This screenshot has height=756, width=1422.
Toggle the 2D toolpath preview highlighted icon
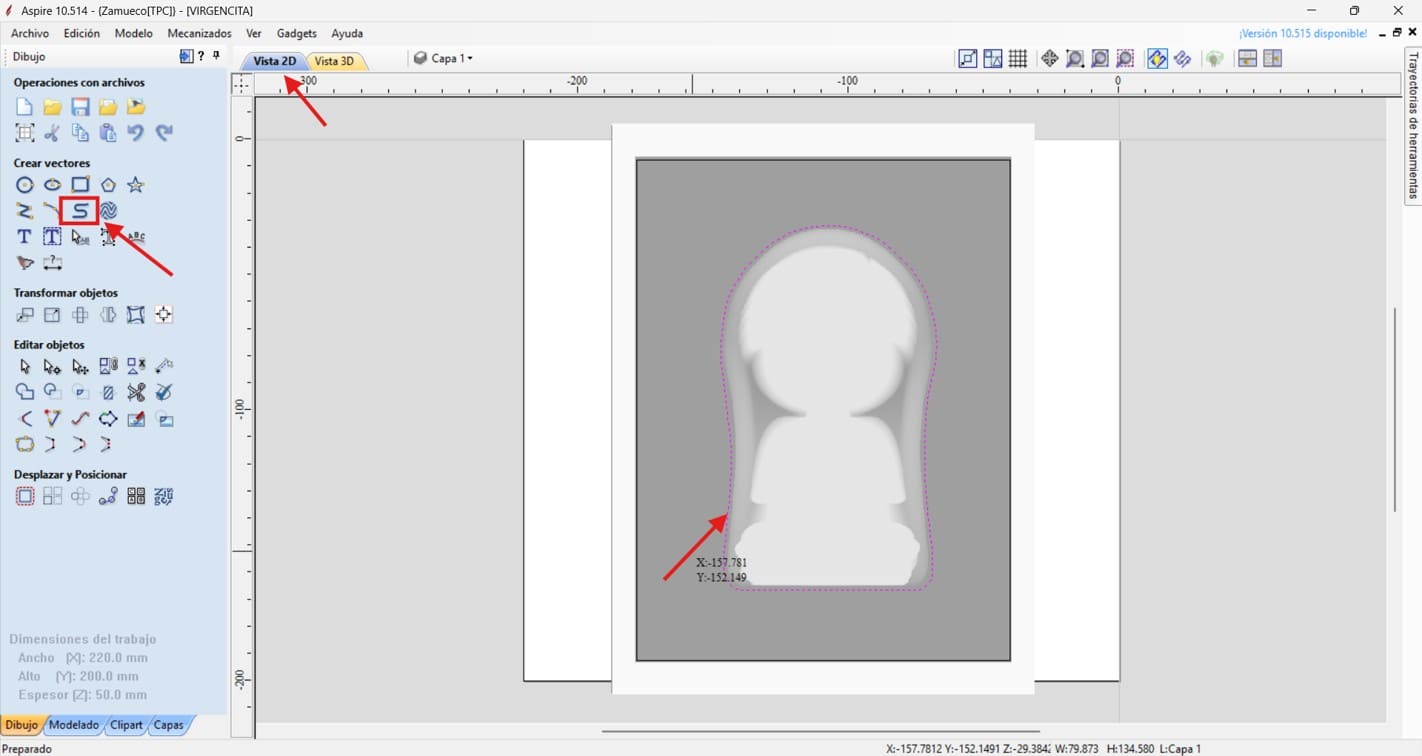1157,59
